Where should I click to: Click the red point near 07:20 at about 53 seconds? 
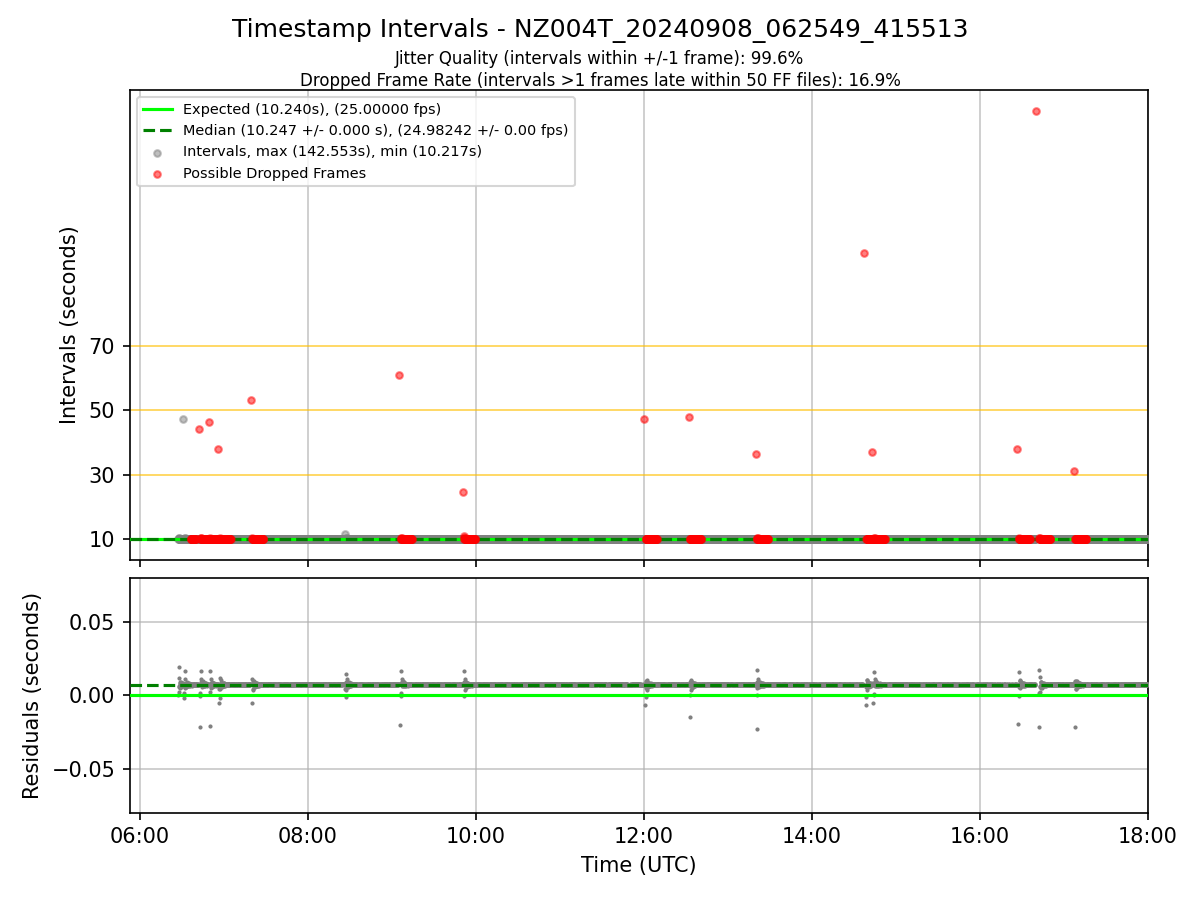pos(251,400)
